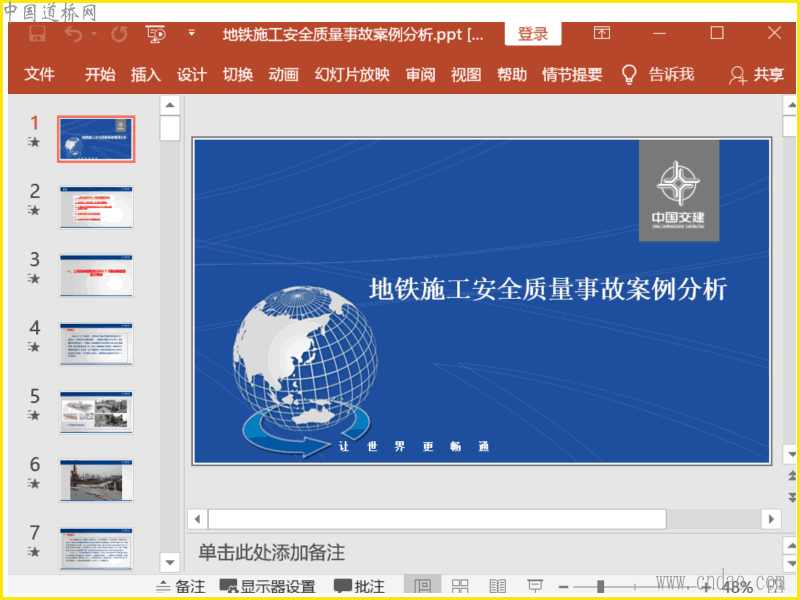Click the Redo icon

119,34
